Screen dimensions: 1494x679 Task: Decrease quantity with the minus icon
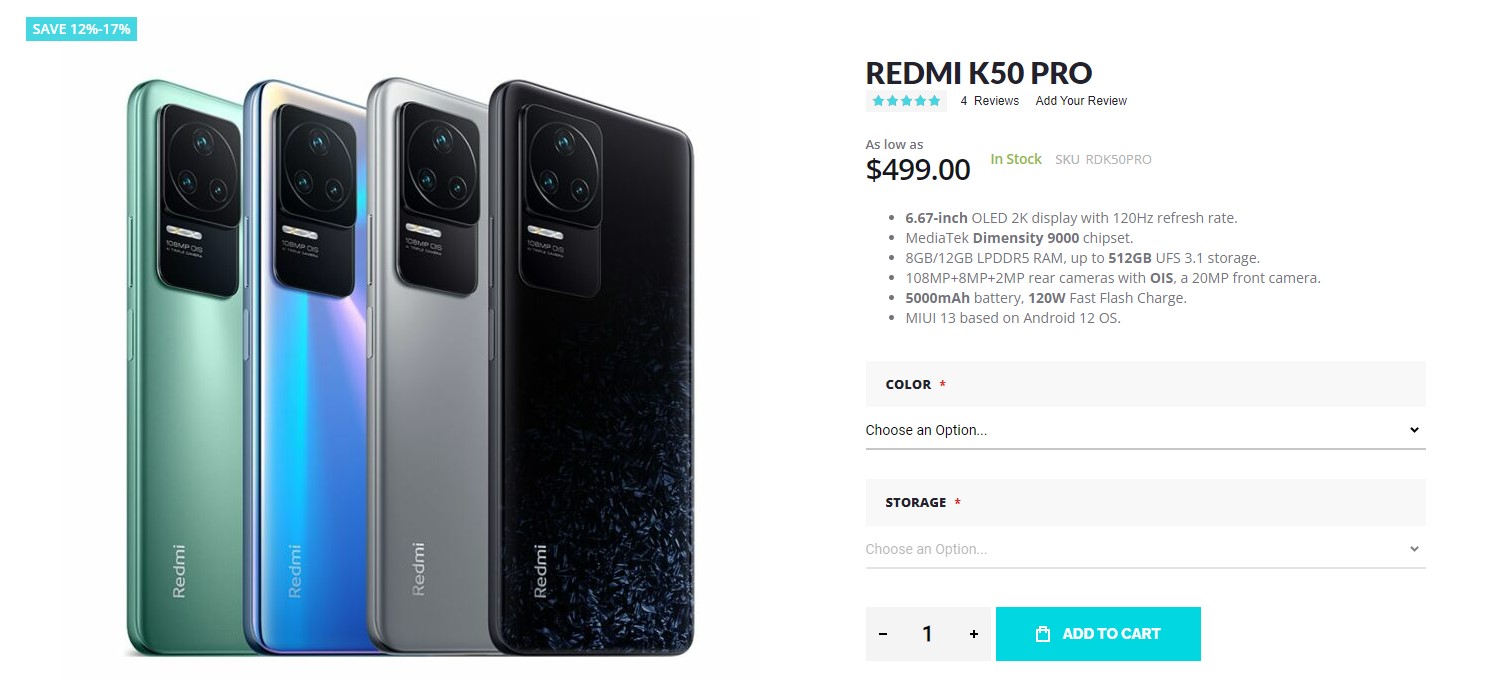pyautogui.click(x=883, y=634)
